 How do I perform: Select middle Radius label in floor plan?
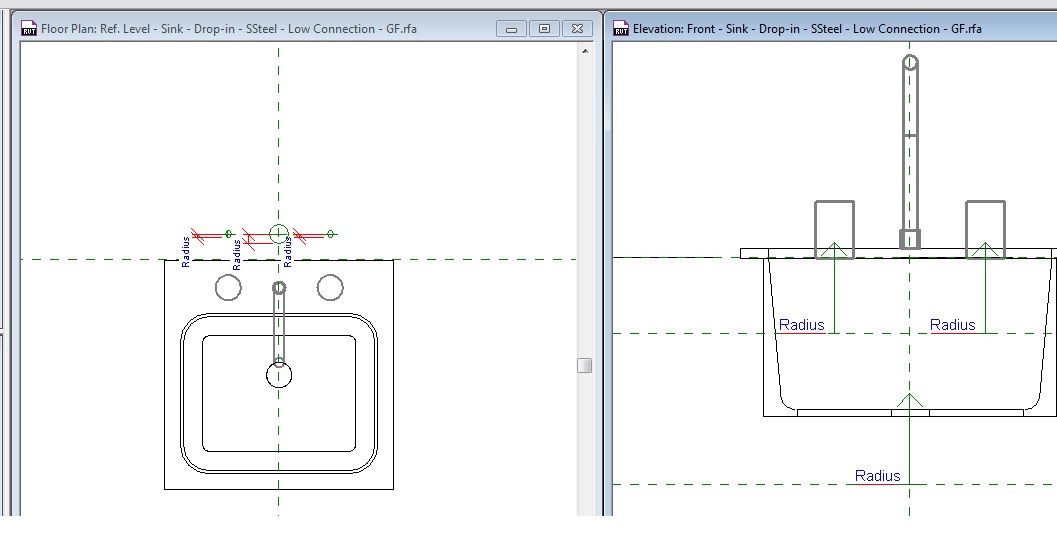(x=237, y=255)
